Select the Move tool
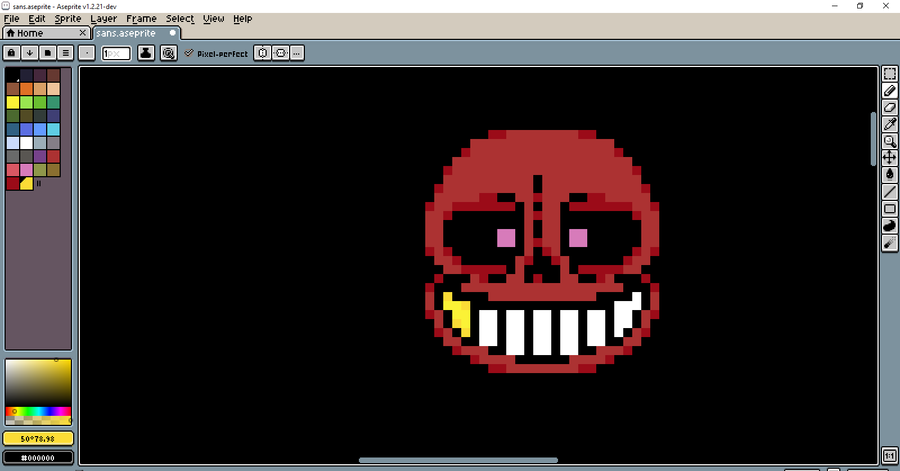Viewport: 900px width, 471px height. [x=889, y=158]
